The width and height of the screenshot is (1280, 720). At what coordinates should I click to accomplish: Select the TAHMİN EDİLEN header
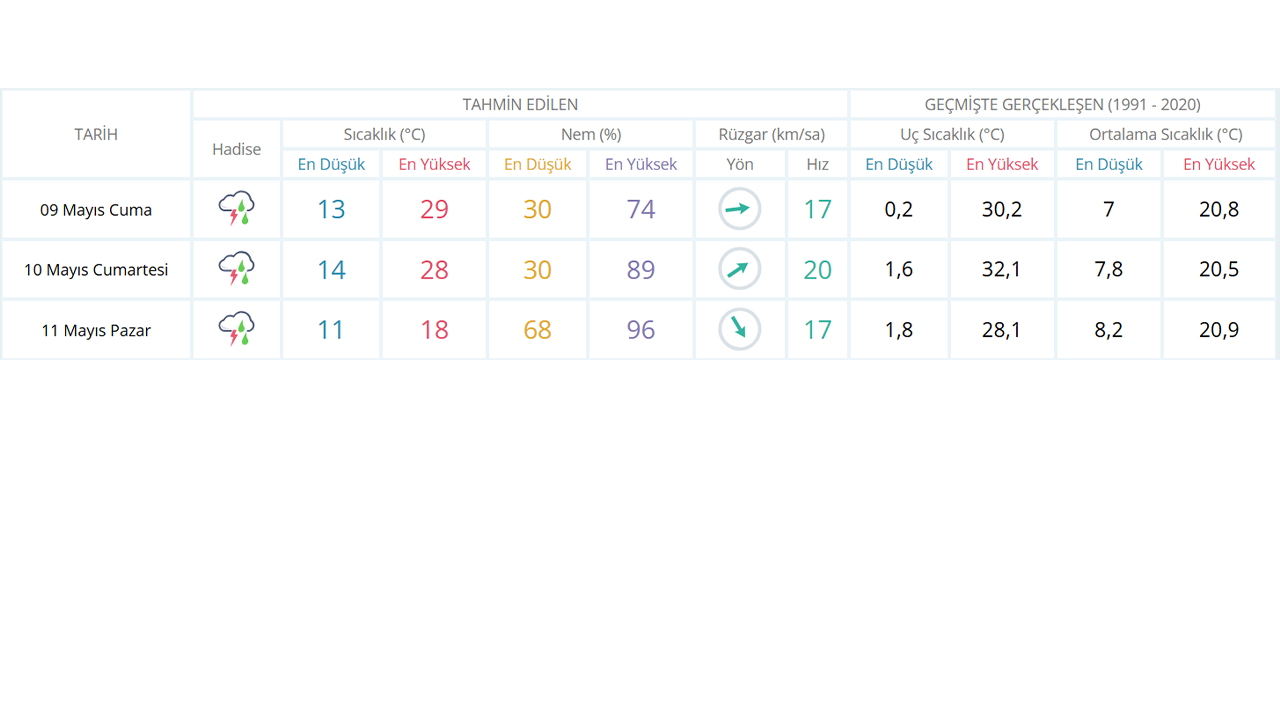520,104
